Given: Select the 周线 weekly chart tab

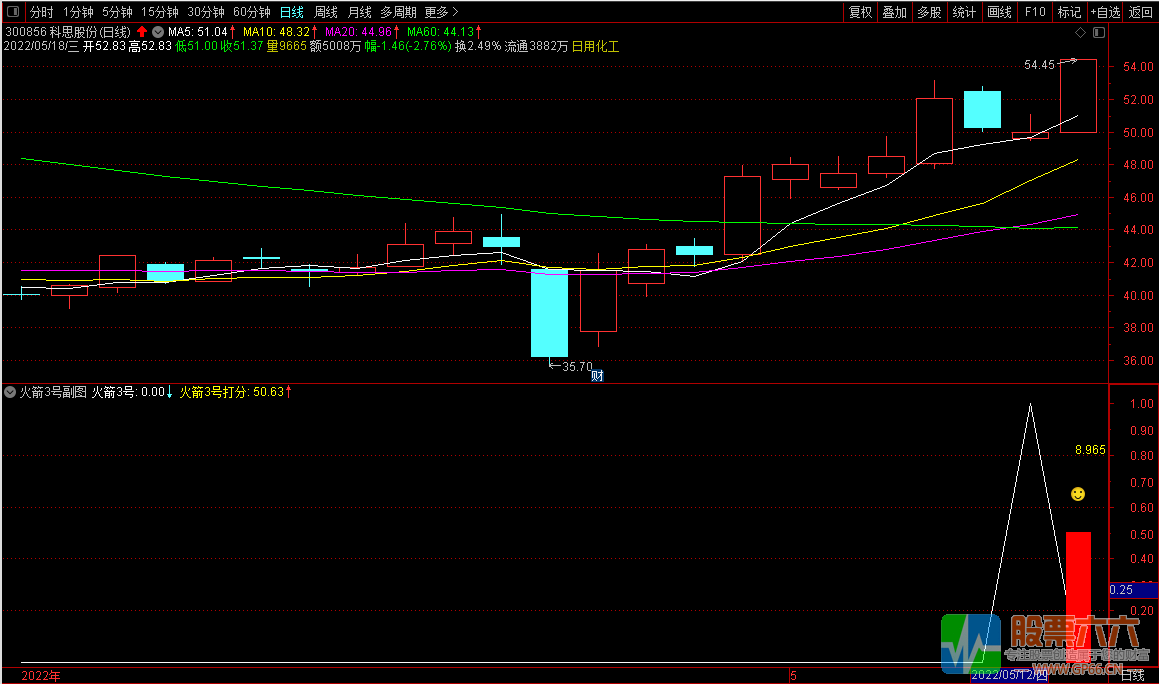Looking at the screenshot, I should tap(325, 12).
